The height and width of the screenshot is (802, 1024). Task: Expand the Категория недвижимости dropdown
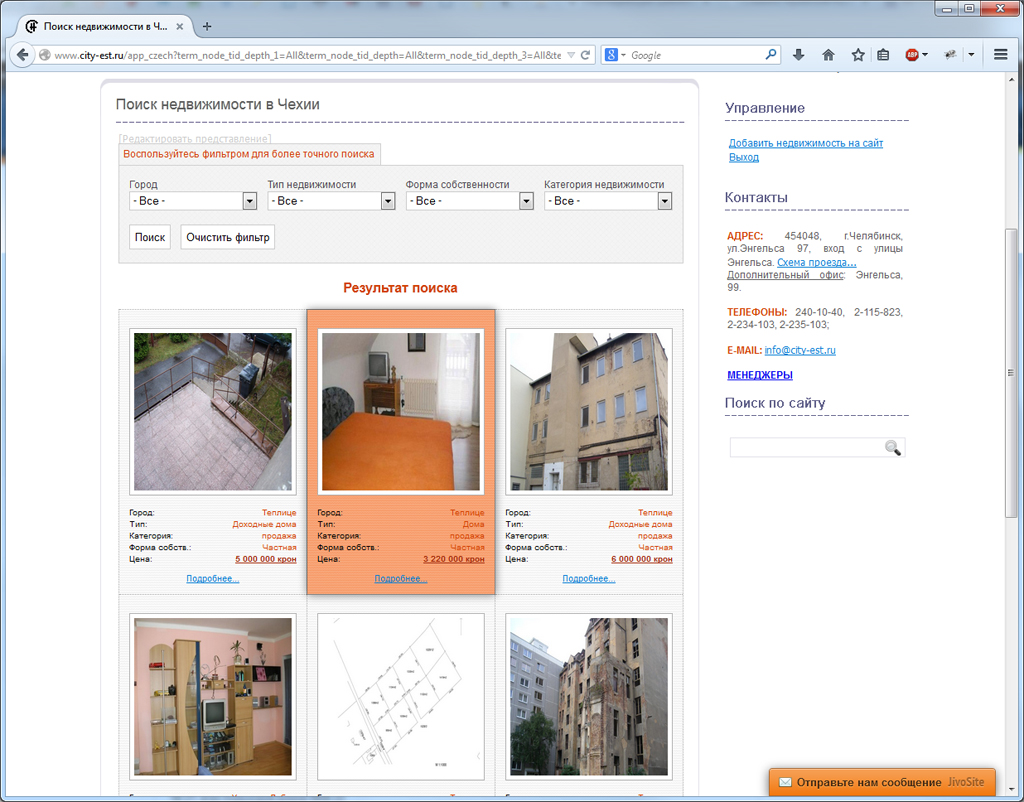coord(608,201)
